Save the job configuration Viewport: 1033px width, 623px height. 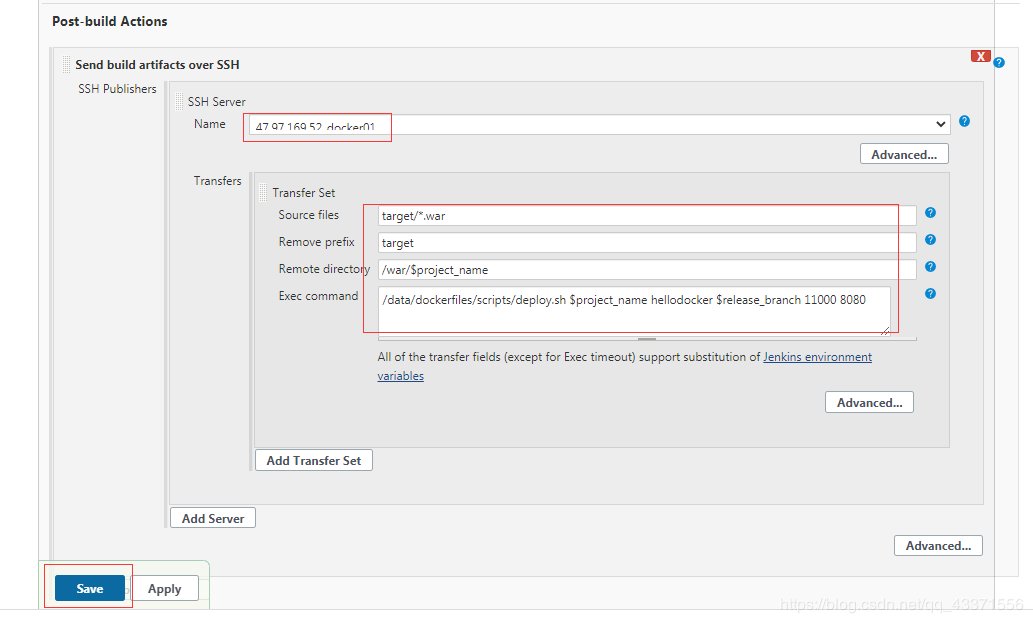90,589
